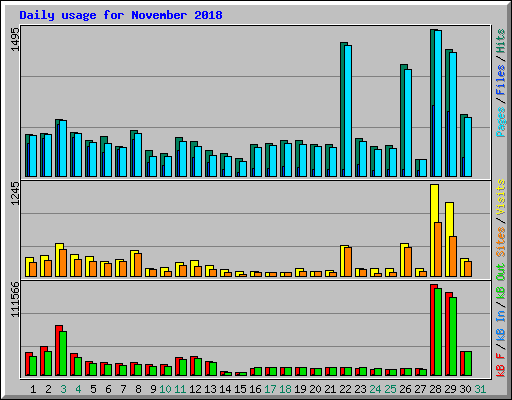This screenshot has width=512, height=400.
Task: Click the green kB bar for day 30
Action: (x=468, y=363)
